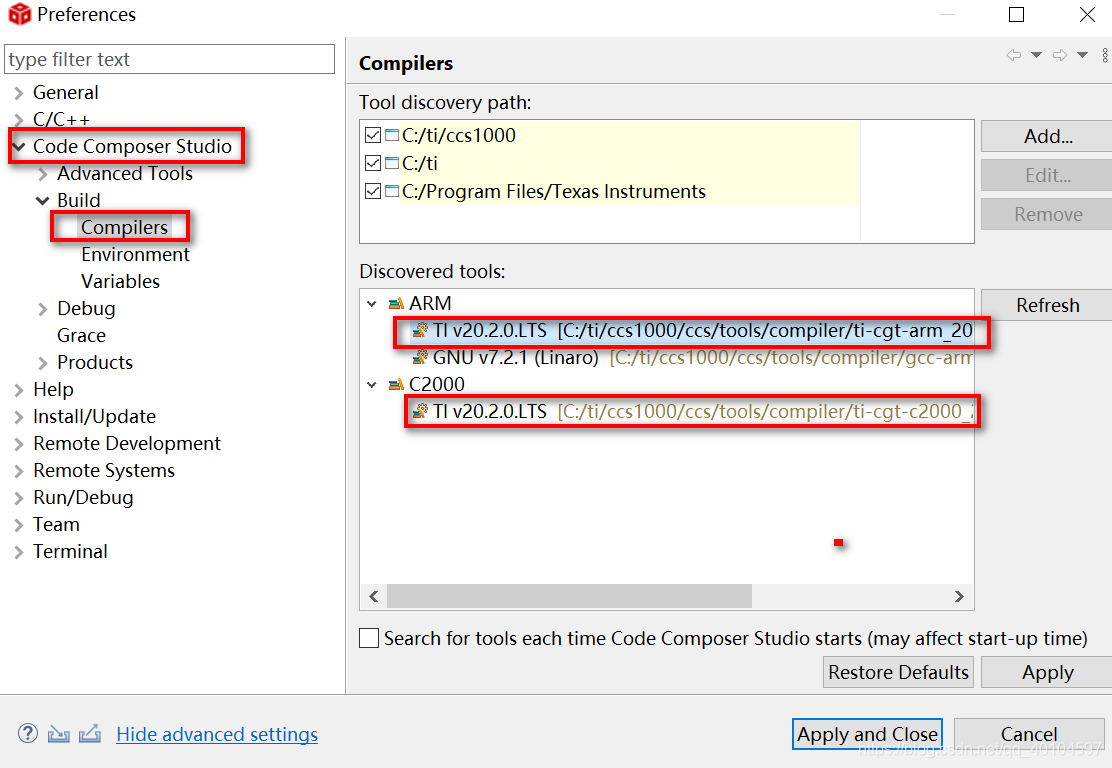Viewport: 1112px width, 768px height.
Task: Expand the Products tree node
Action: pyautogui.click(x=43, y=362)
